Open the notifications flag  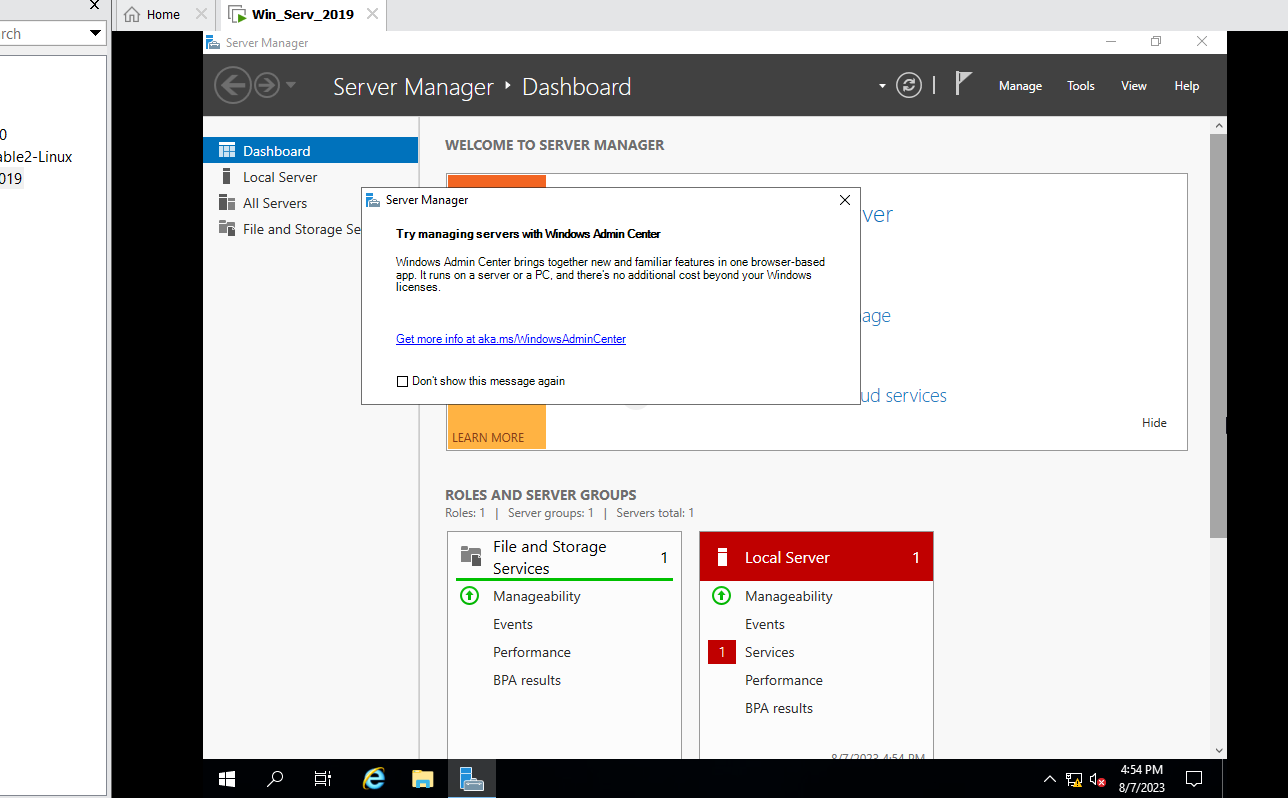point(963,84)
